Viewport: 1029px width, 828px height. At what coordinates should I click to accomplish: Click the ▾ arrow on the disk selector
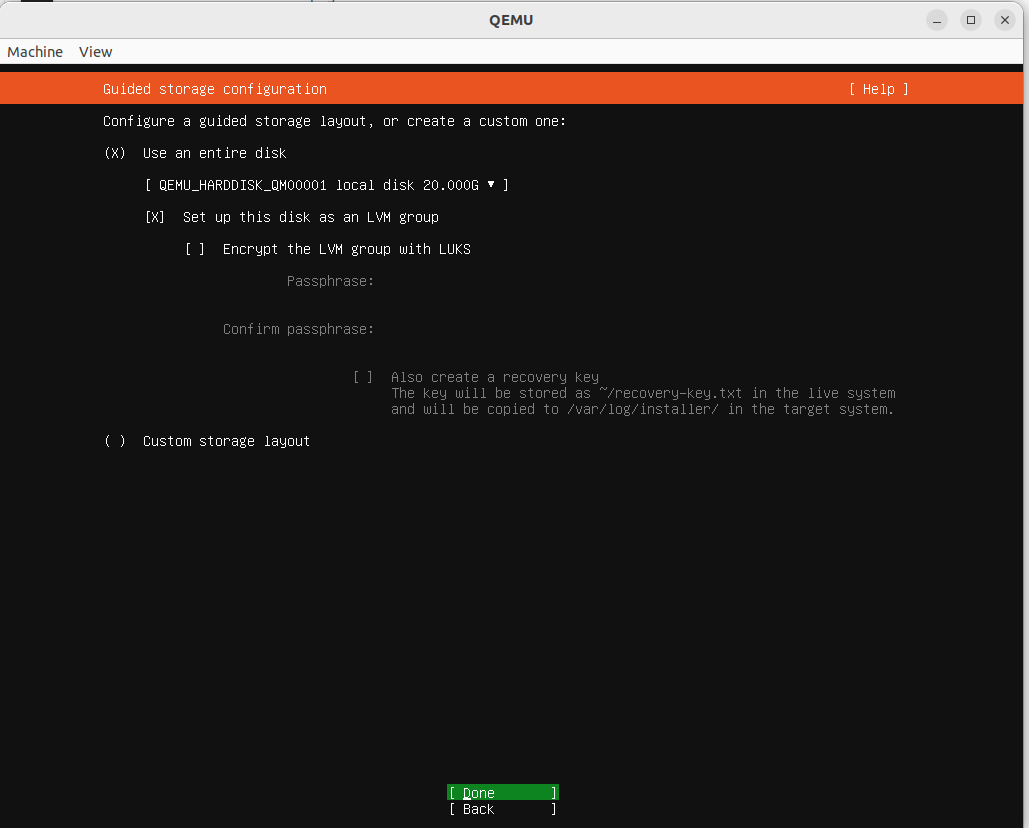(489, 185)
